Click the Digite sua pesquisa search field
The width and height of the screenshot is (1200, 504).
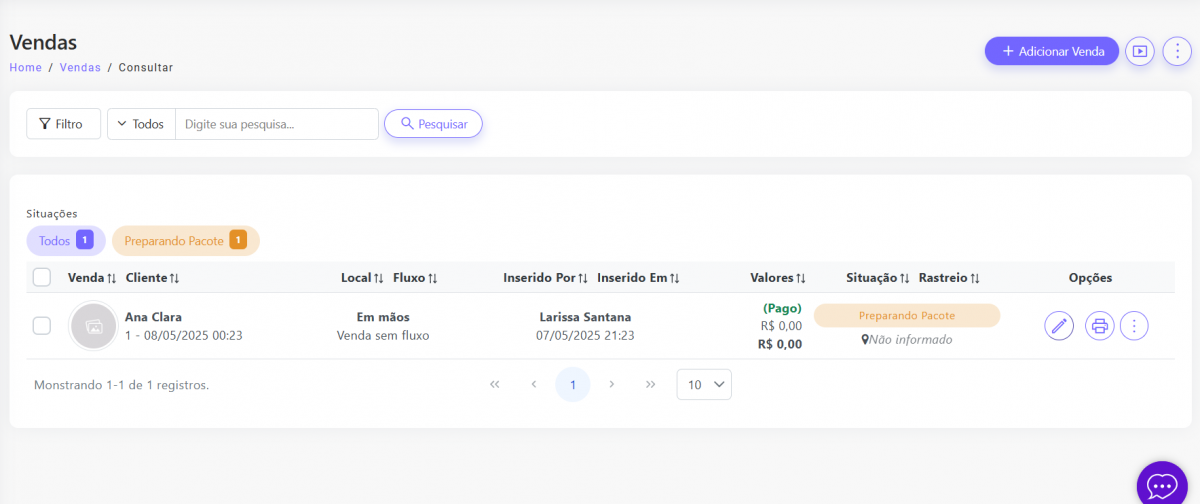[x=276, y=124]
